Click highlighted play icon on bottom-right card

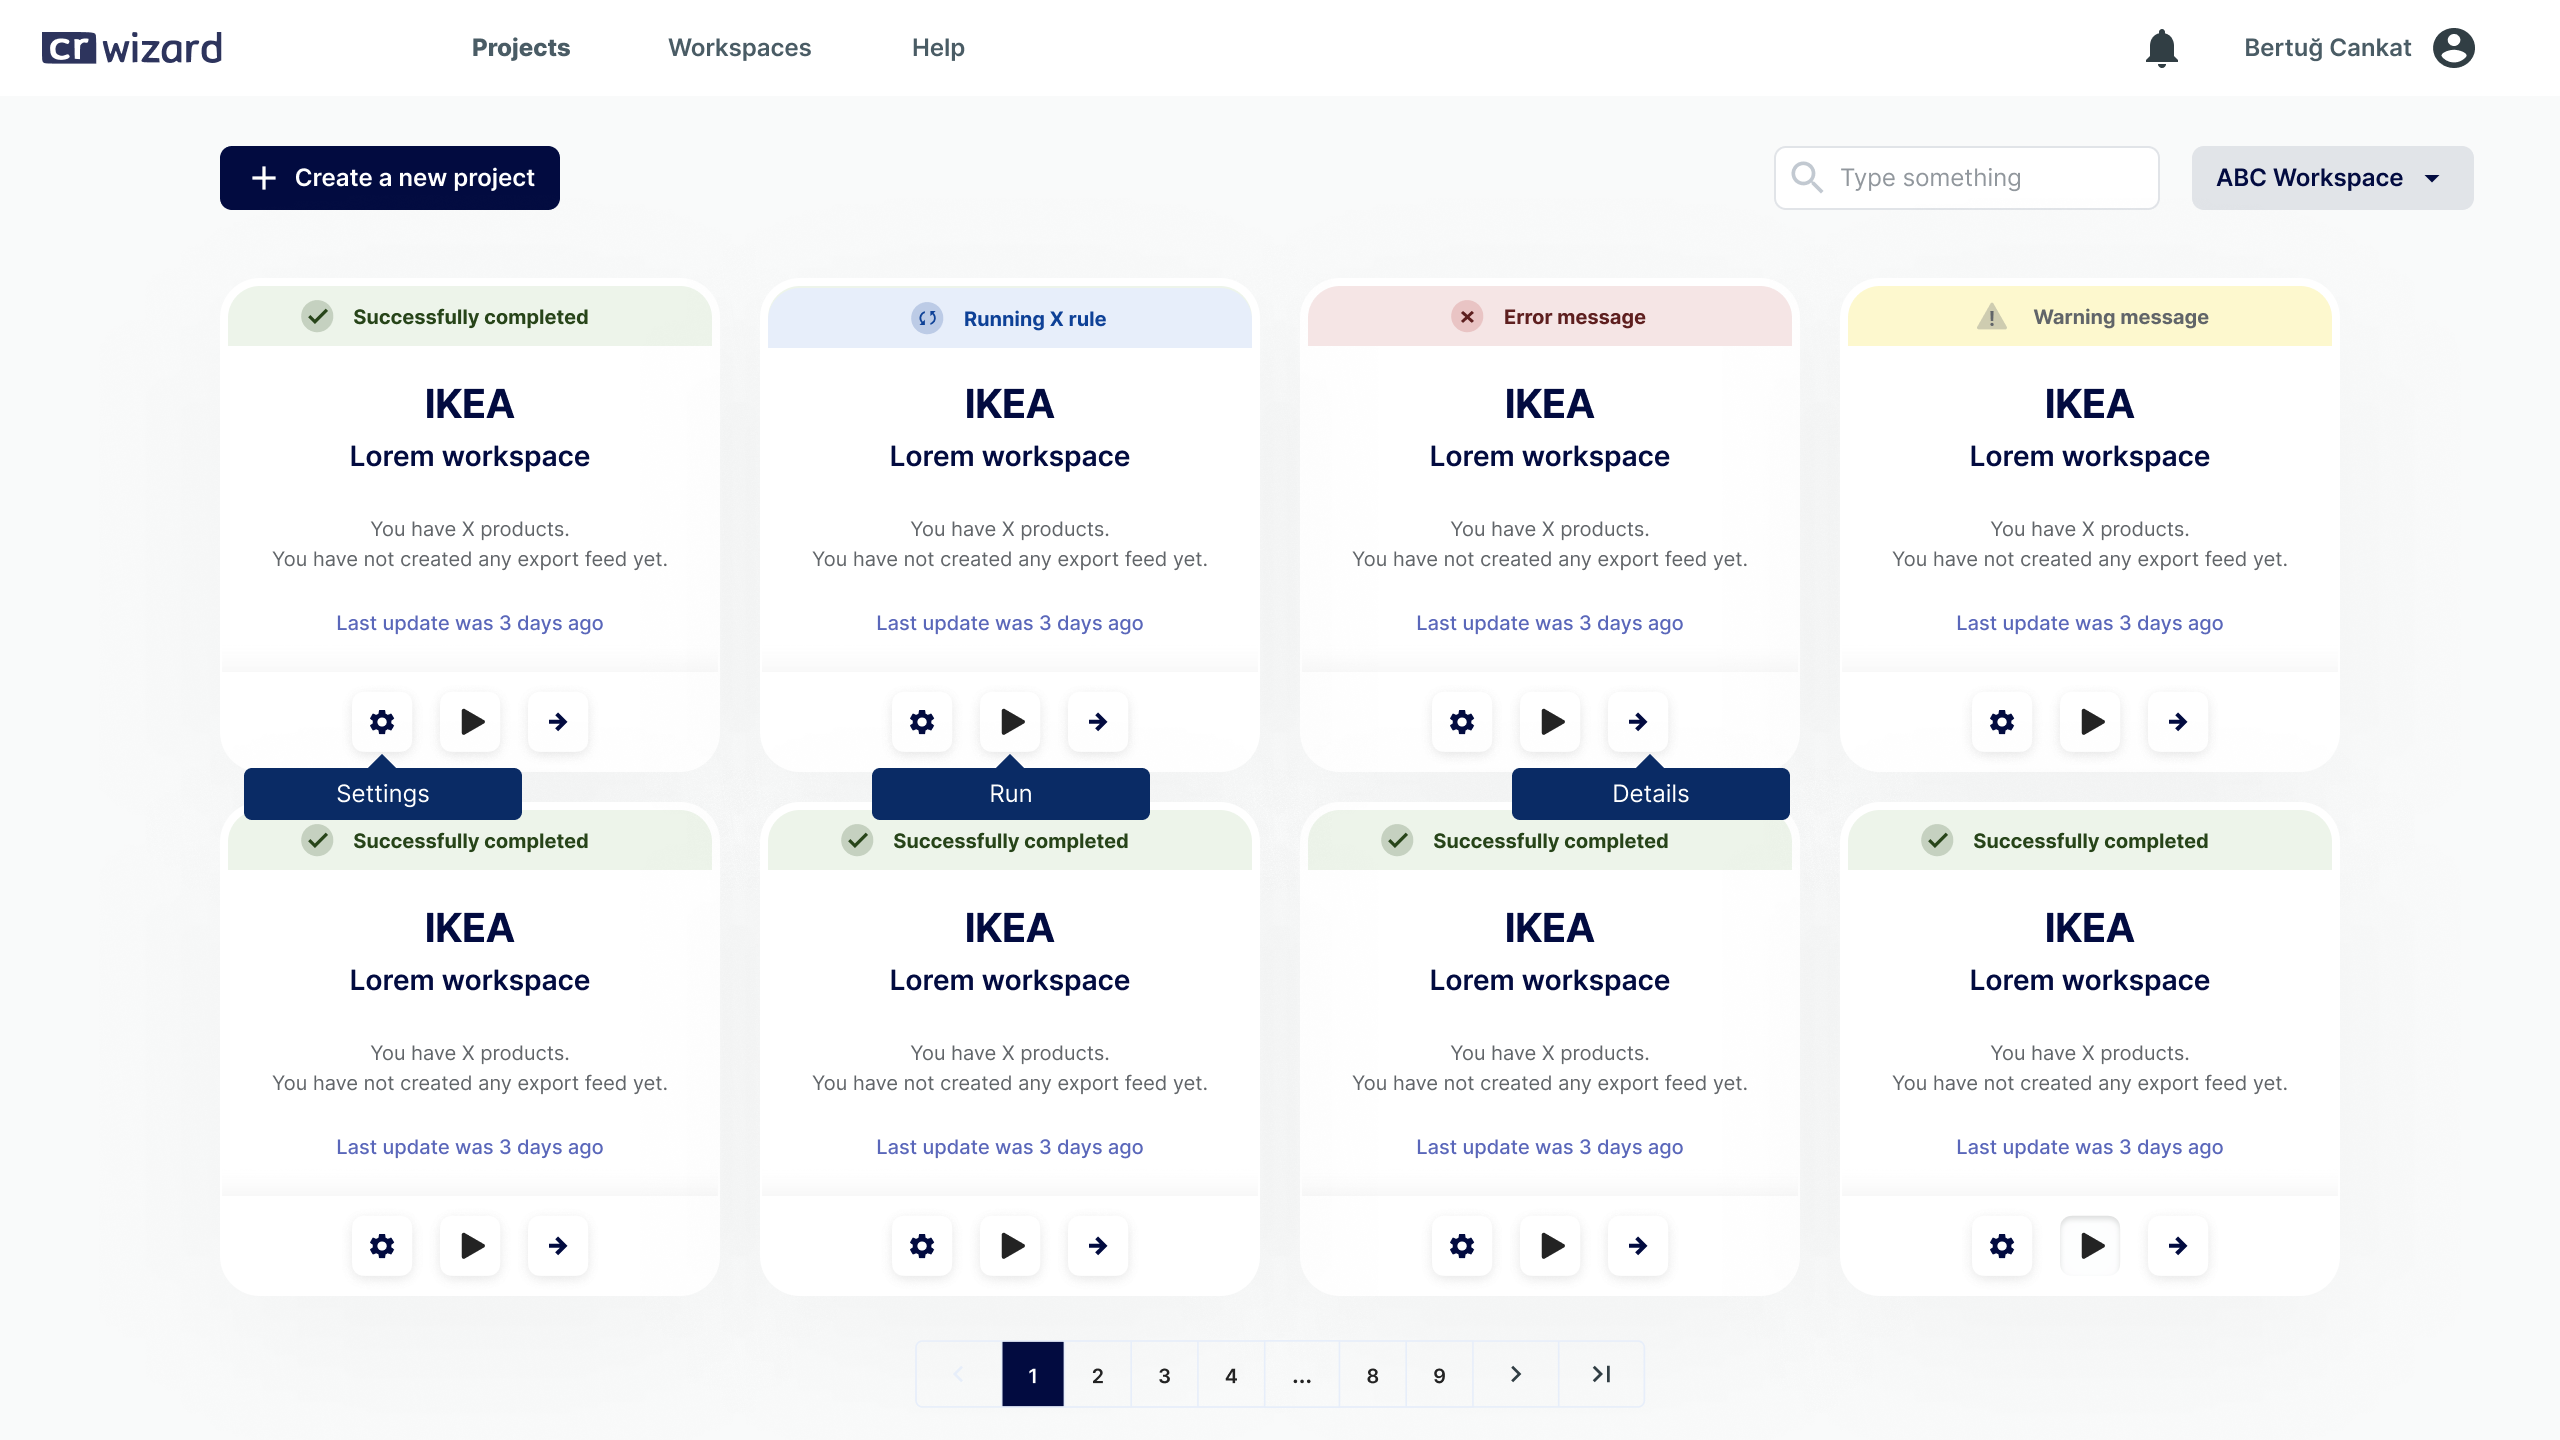click(x=2091, y=1245)
